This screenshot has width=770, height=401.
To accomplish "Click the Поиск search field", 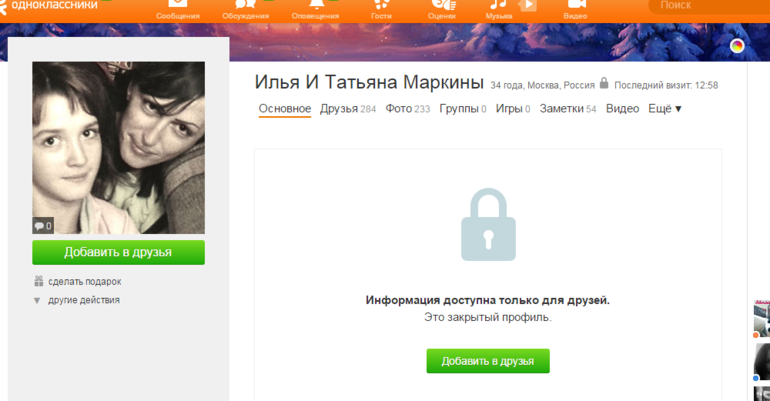I will [710, 6].
